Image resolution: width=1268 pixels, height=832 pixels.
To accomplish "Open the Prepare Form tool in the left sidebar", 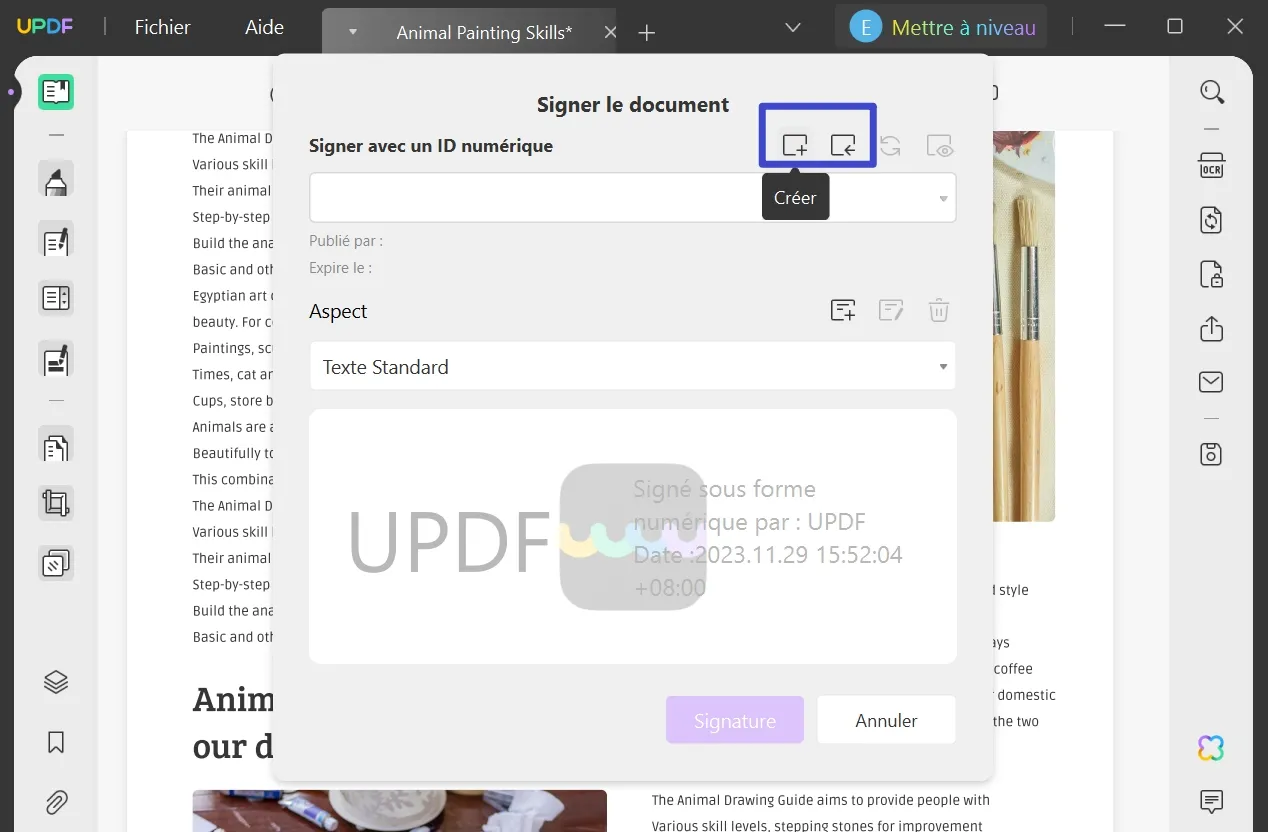I will pyautogui.click(x=56, y=298).
